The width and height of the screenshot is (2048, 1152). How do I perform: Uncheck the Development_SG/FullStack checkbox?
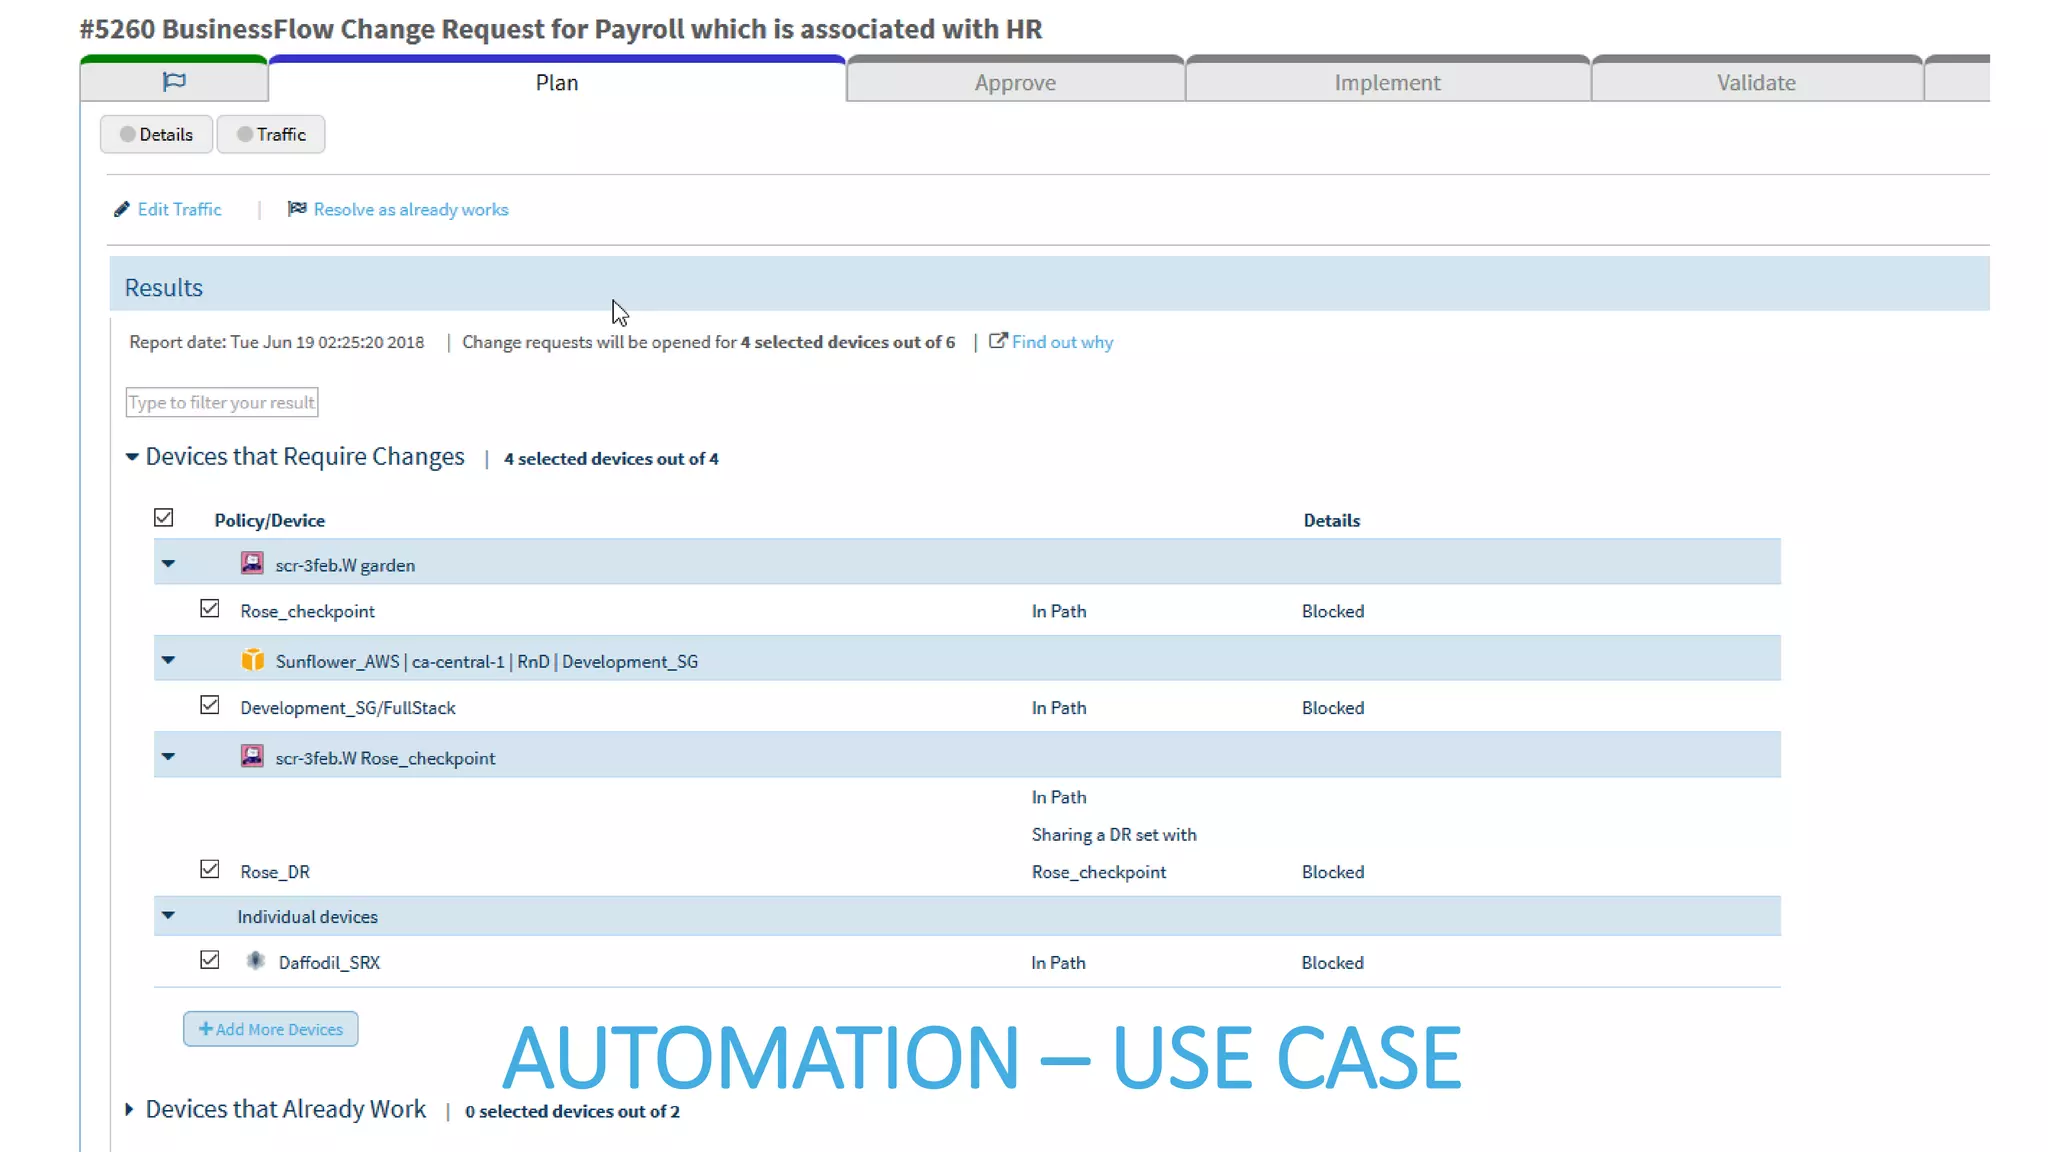click(x=209, y=705)
